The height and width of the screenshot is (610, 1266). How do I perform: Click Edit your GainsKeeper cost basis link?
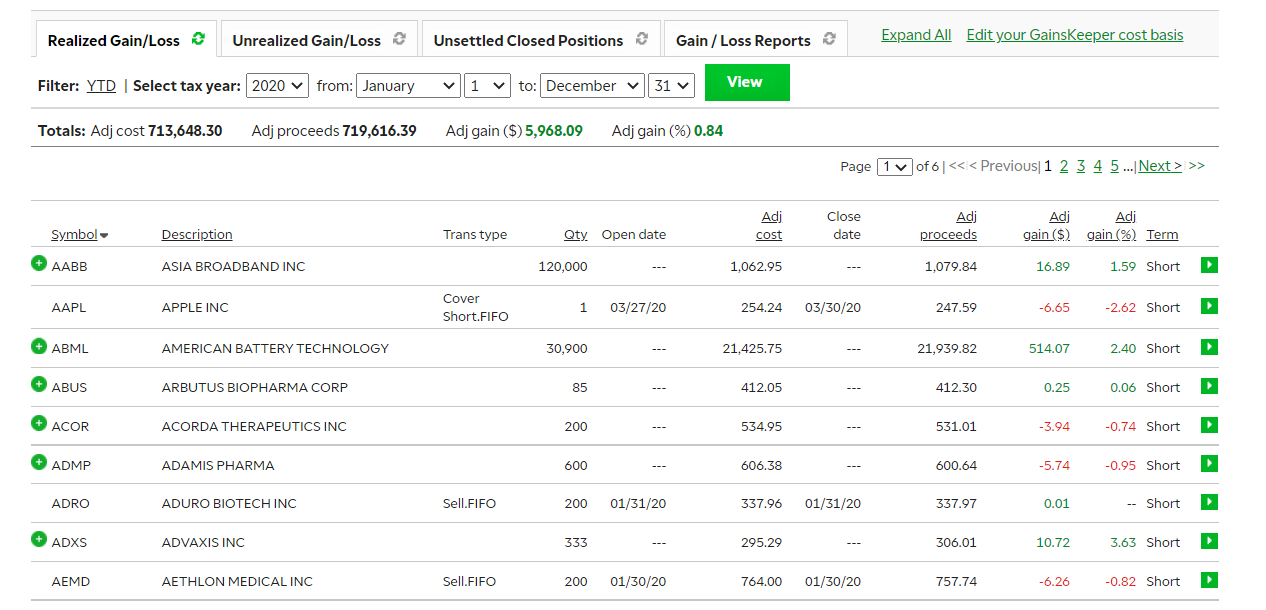click(x=1074, y=35)
